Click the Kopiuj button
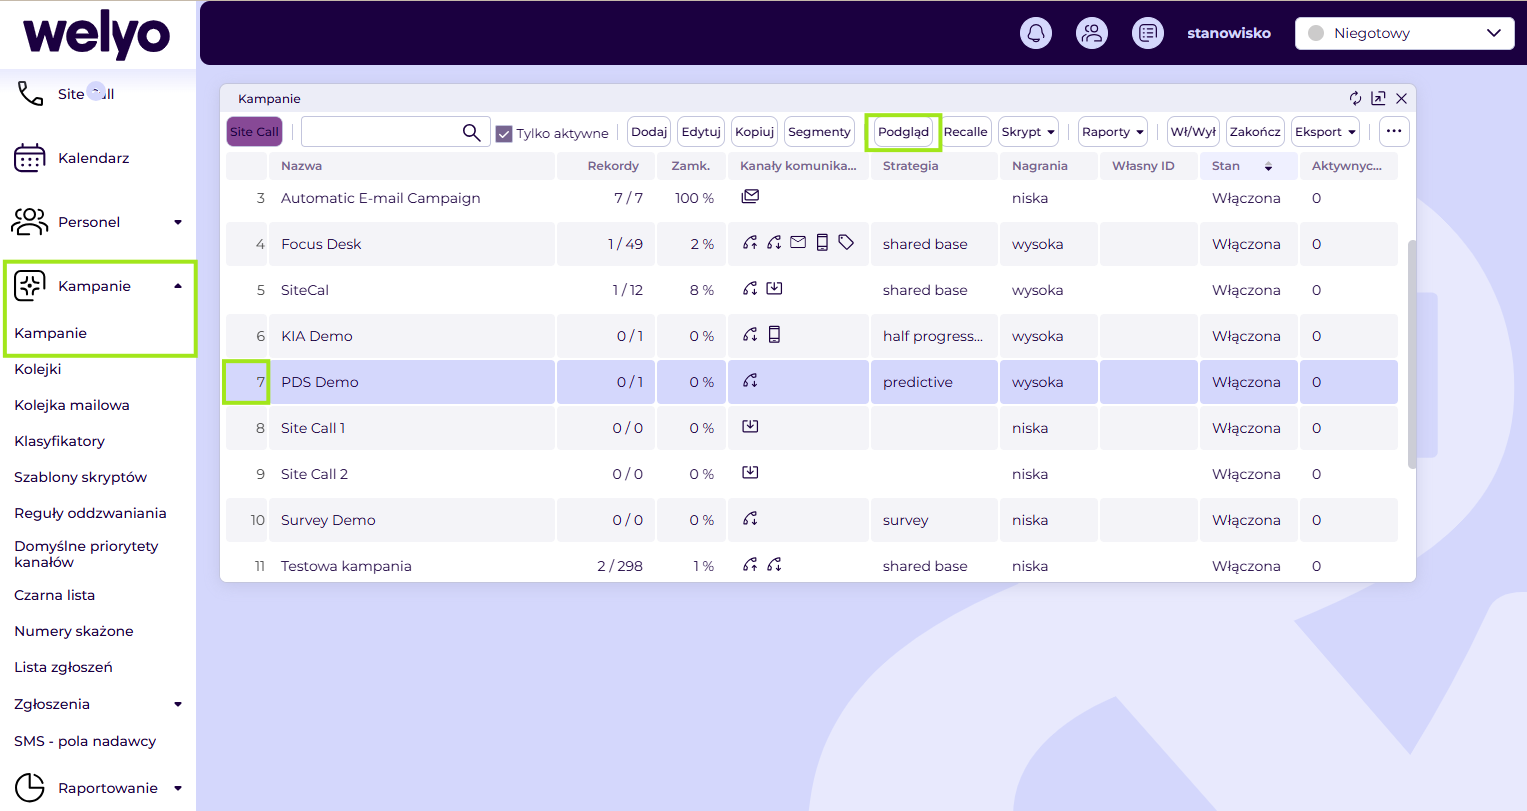The height and width of the screenshot is (811, 1527). pyautogui.click(x=755, y=132)
